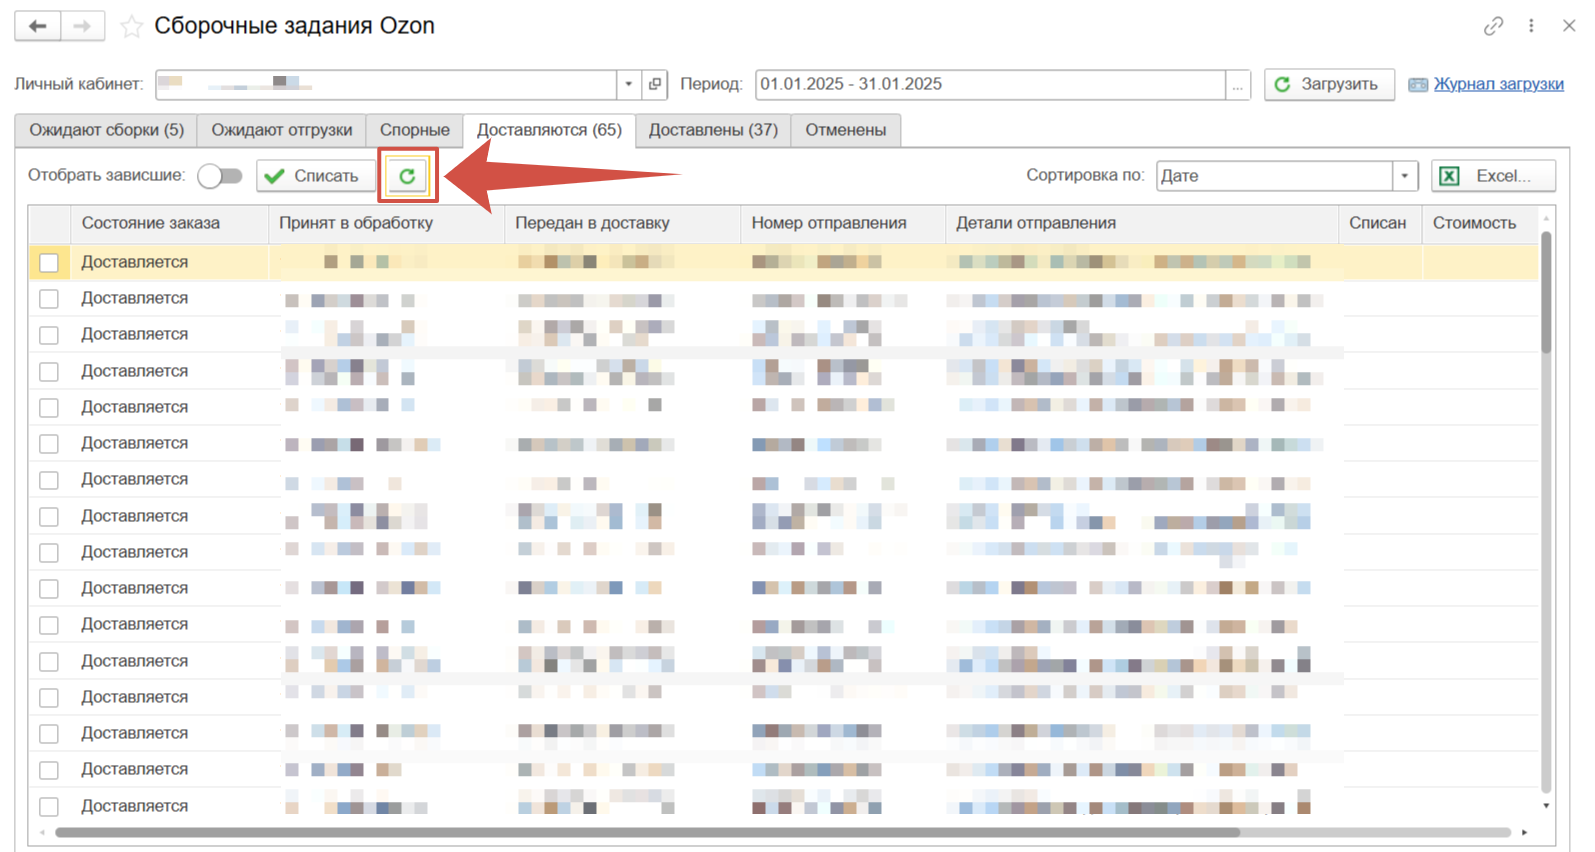
Task: Refresh the list with the green refresh icon
Action: click(407, 176)
